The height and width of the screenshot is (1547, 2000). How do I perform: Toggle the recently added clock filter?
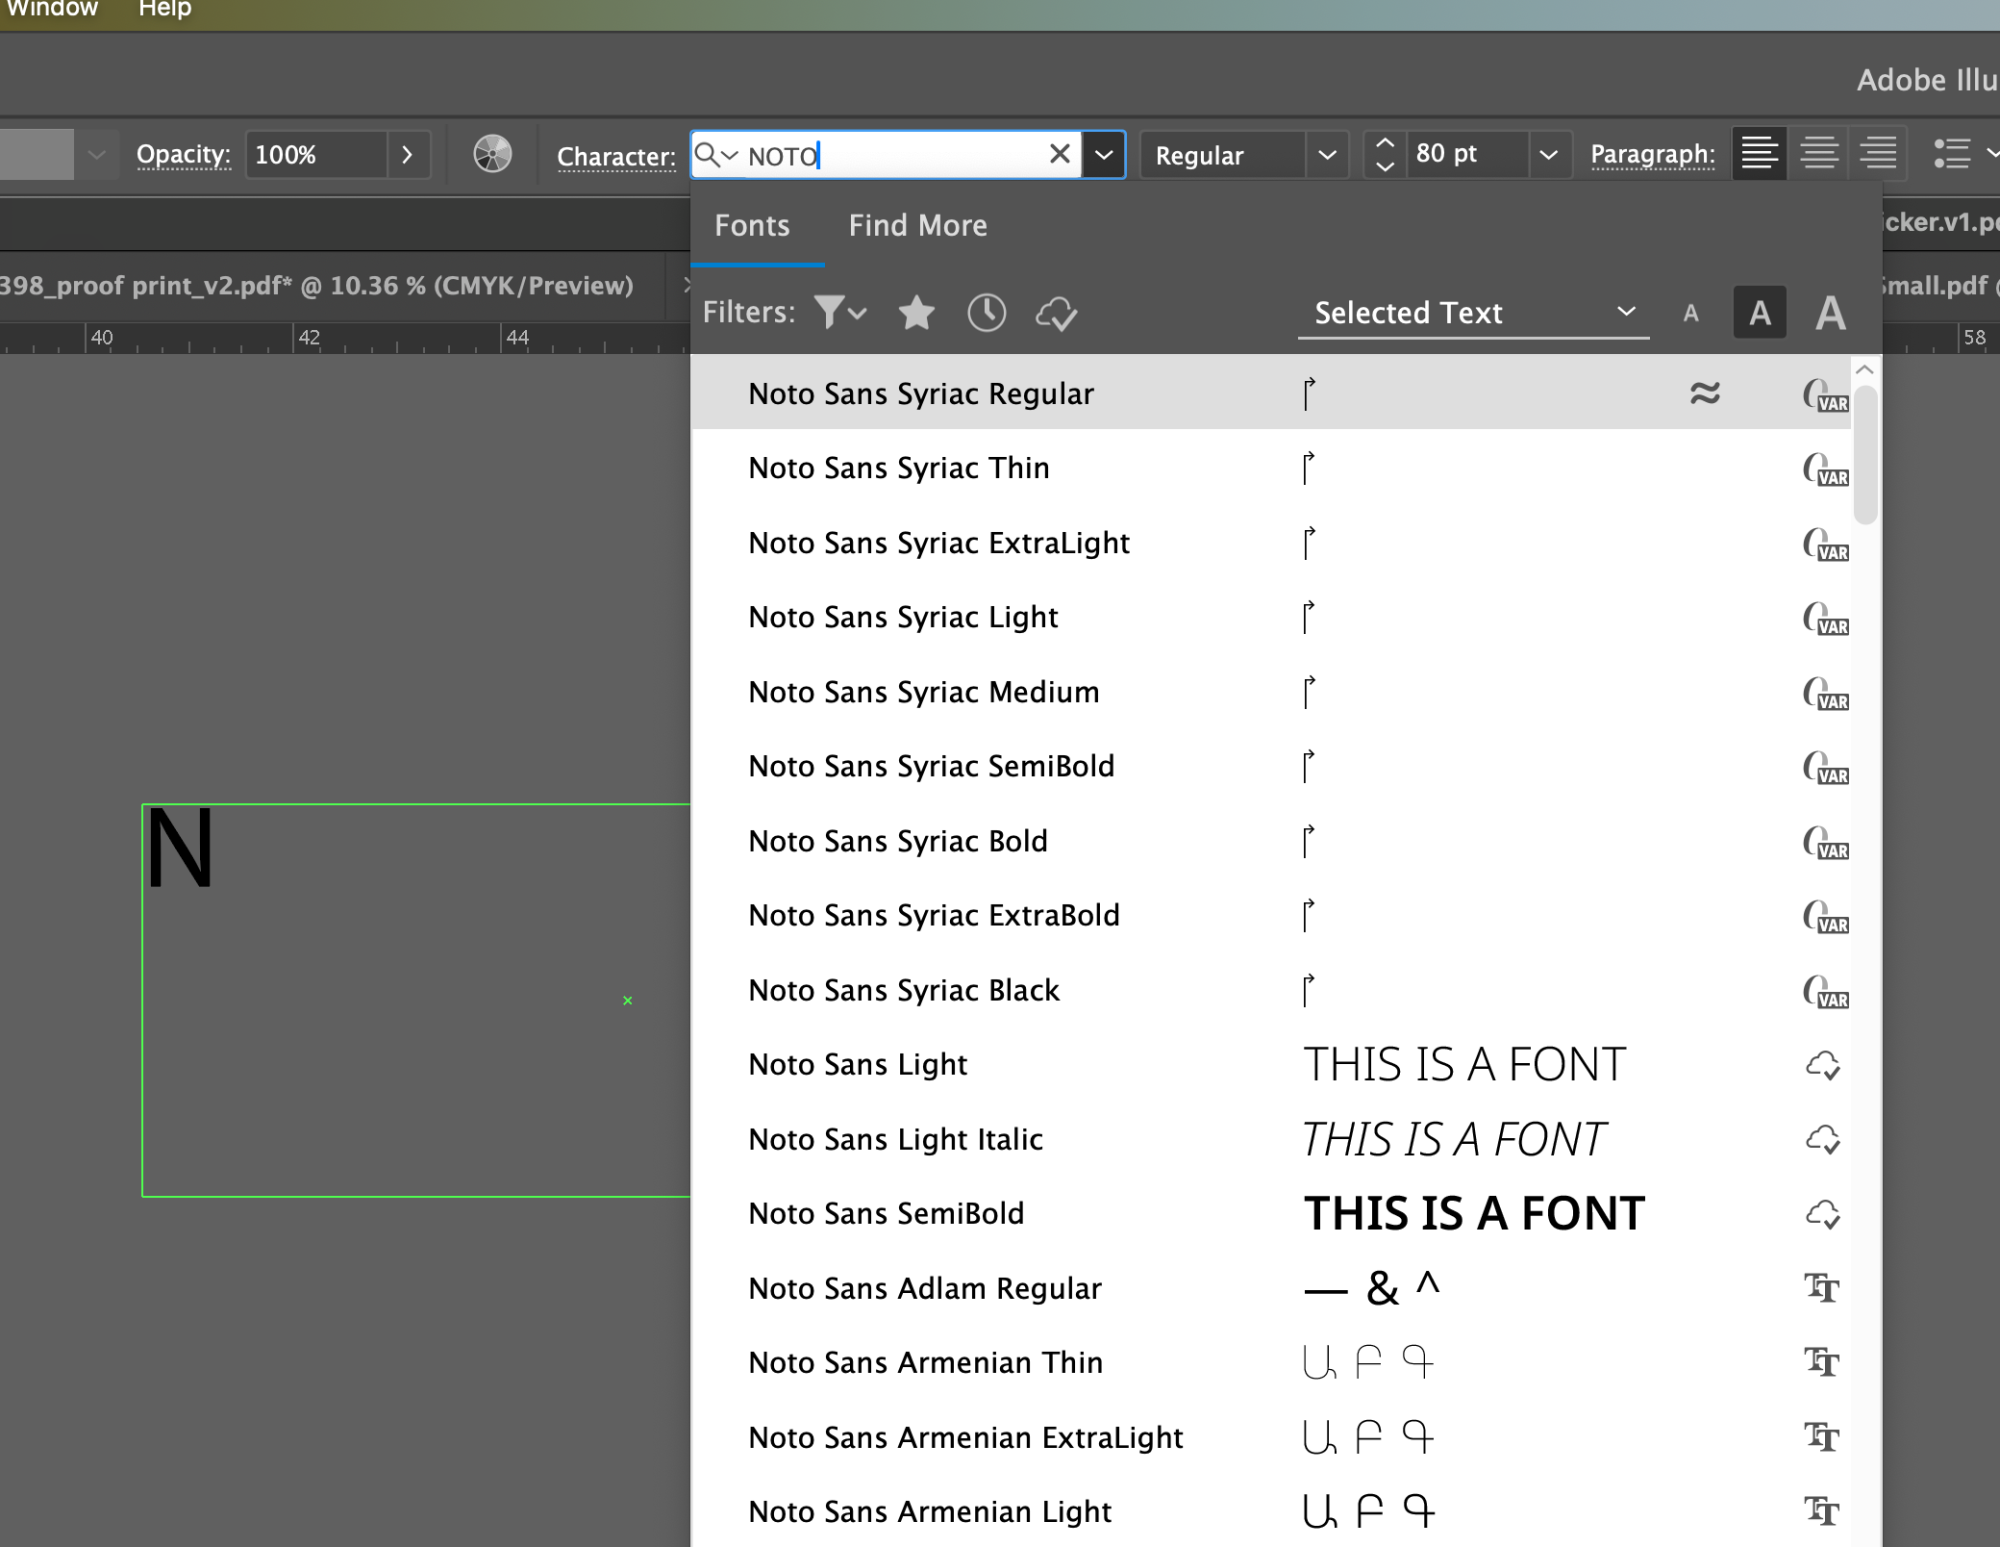coord(986,313)
